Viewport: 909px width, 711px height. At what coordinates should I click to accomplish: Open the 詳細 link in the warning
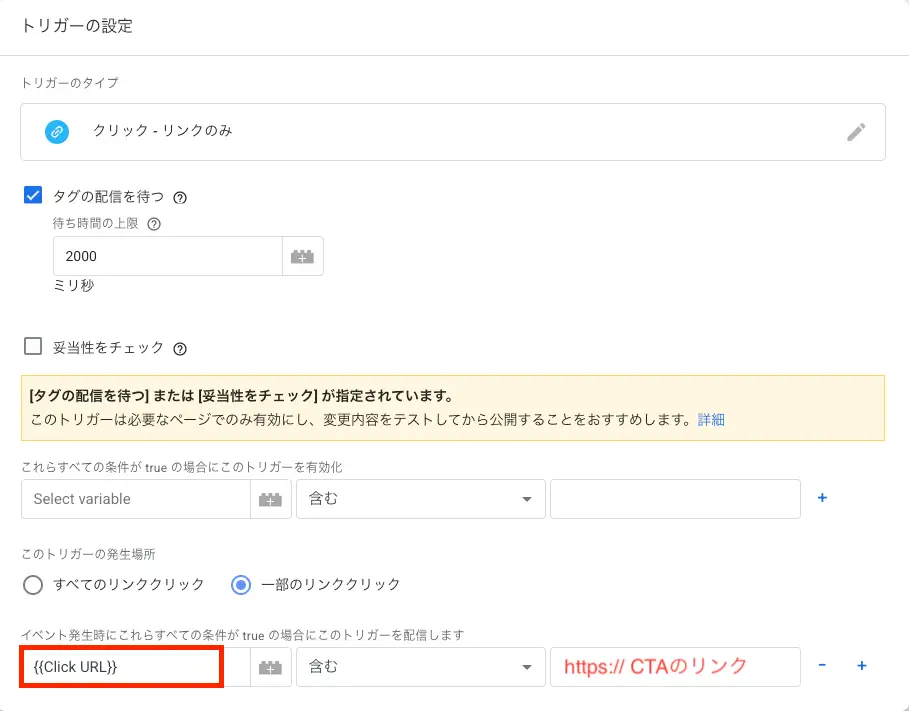tap(711, 420)
